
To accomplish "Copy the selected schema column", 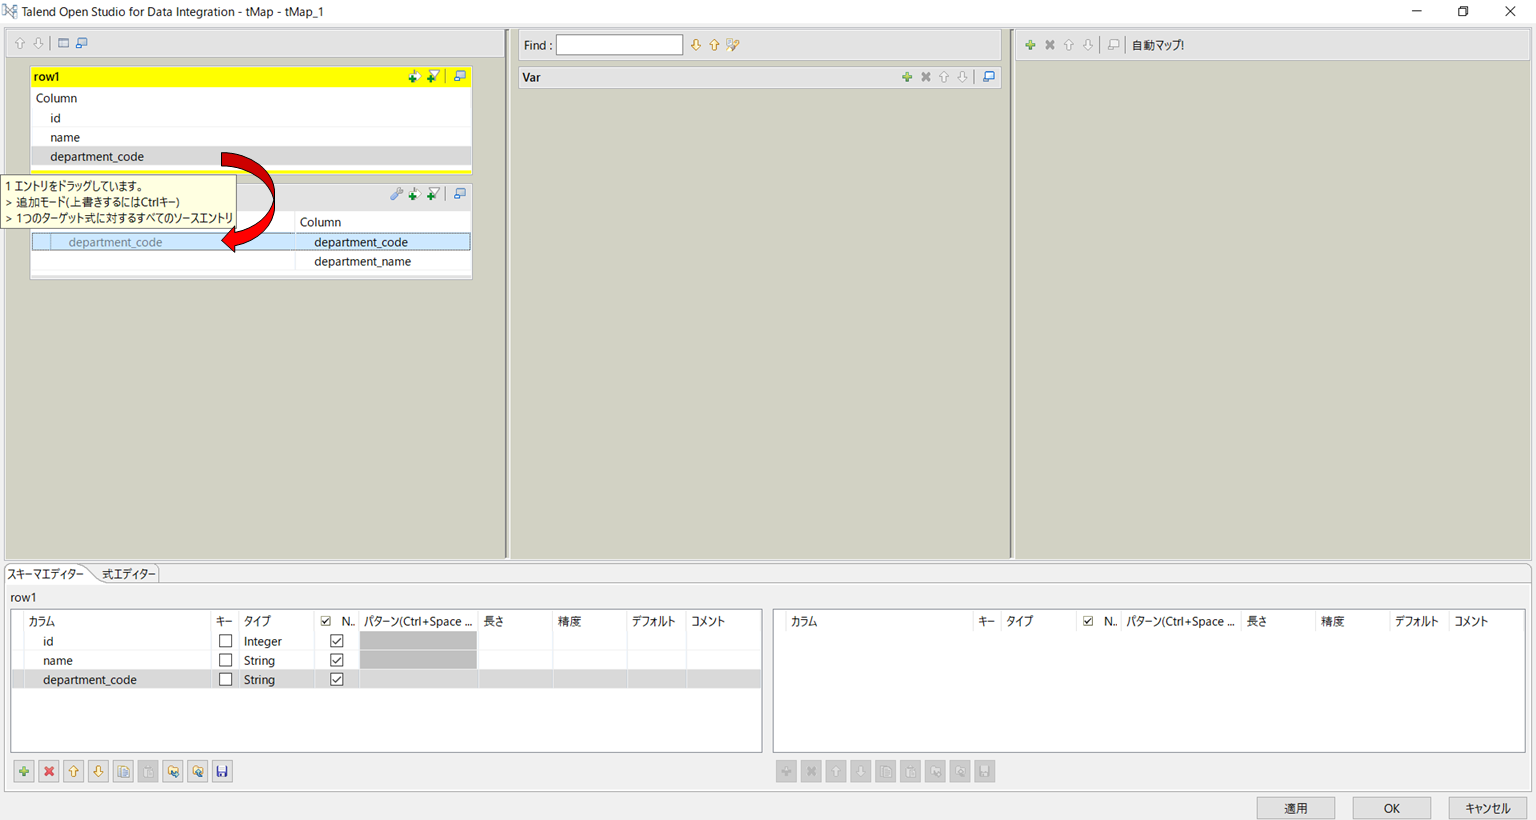I will coord(123,771).
